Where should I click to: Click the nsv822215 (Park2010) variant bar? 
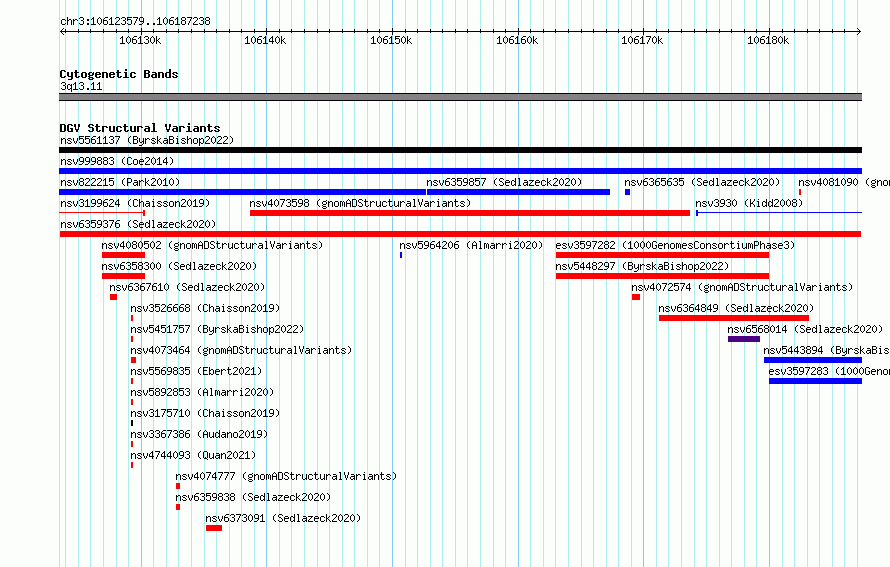click(x=242, y=192)
